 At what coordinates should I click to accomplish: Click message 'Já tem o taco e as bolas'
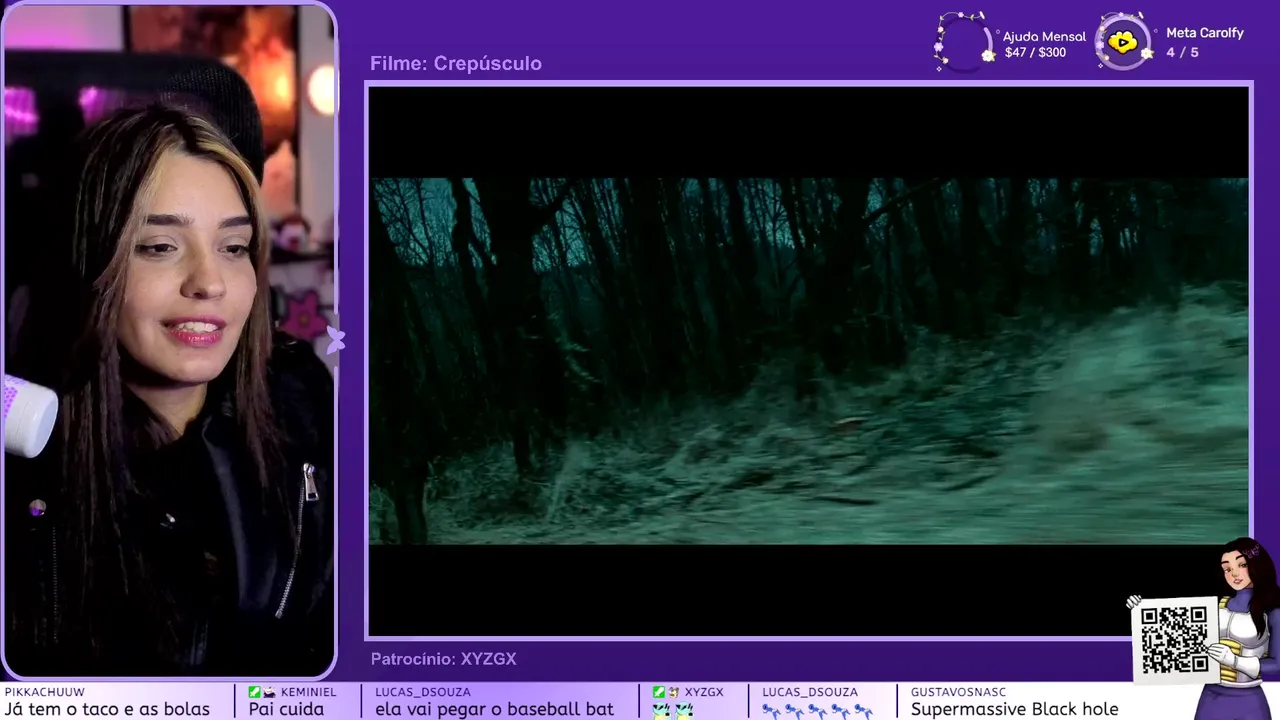click(x=107, y=709)
